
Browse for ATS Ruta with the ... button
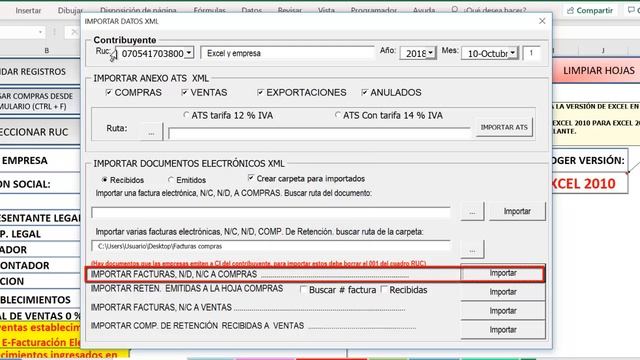(x=151, y=132)
